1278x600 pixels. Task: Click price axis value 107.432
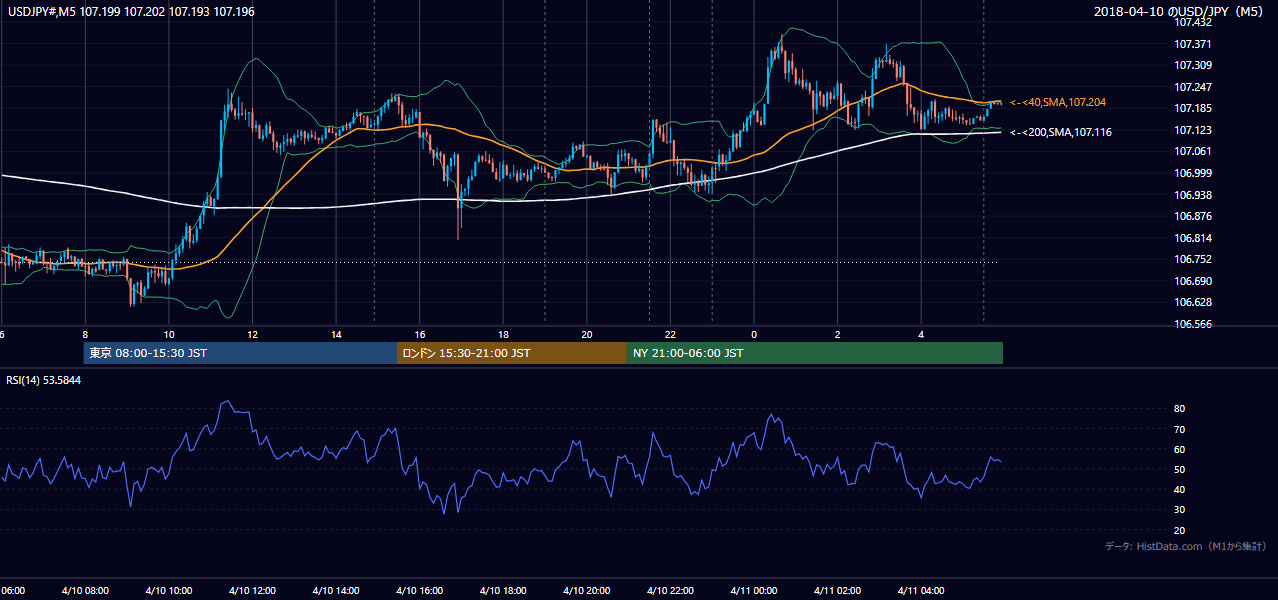pos(1192,23)
